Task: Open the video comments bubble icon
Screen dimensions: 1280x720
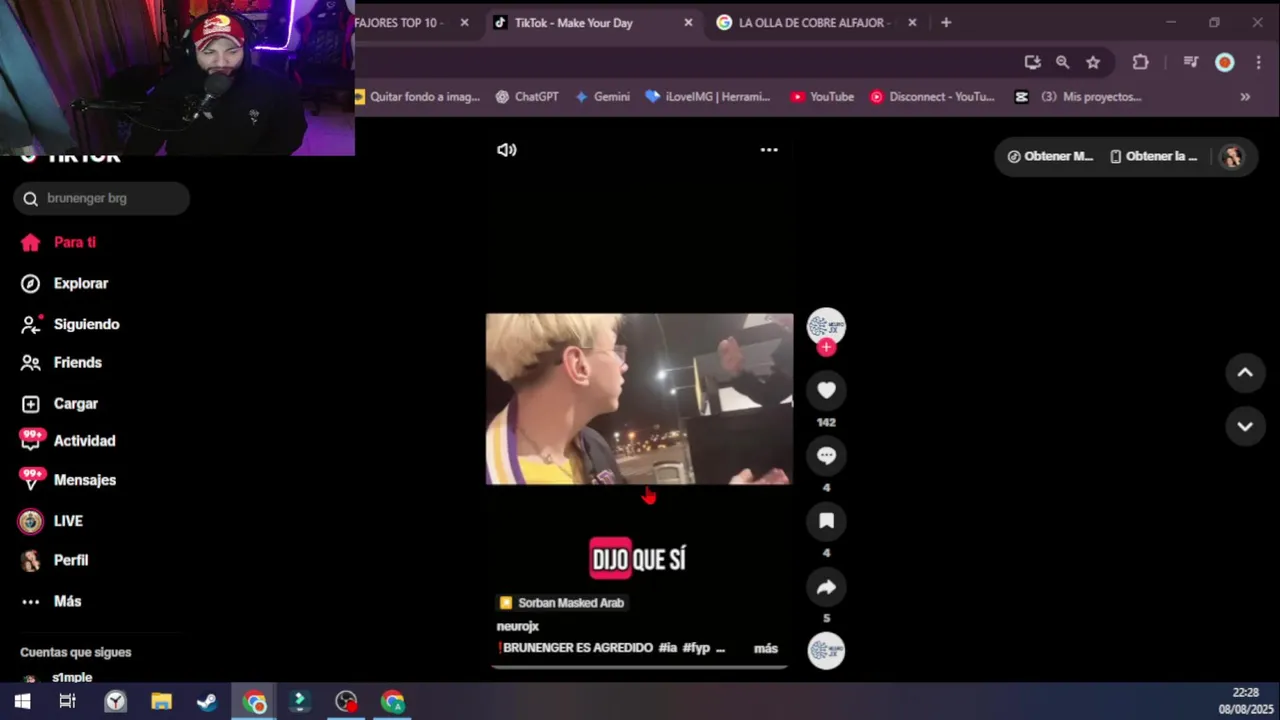Action: tap(826, 455)
